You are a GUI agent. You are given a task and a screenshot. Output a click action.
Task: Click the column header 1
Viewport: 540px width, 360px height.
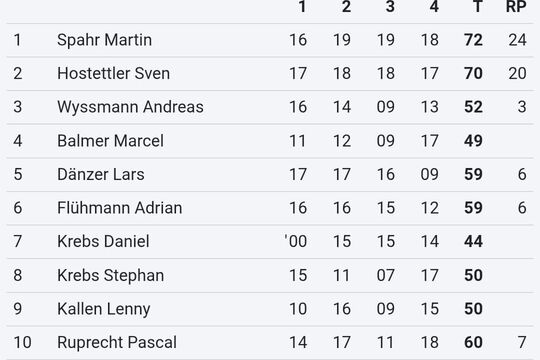[302, 7]
